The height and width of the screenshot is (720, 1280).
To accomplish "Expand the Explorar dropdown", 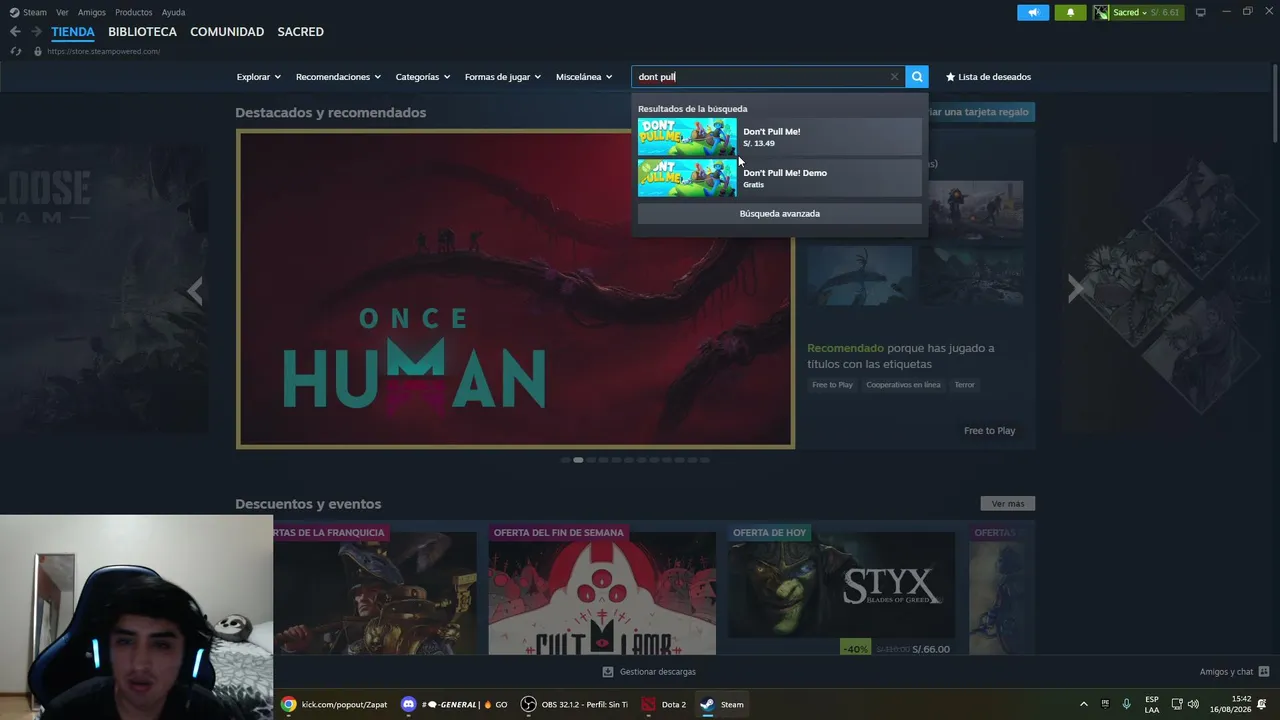I will (258, 77).
